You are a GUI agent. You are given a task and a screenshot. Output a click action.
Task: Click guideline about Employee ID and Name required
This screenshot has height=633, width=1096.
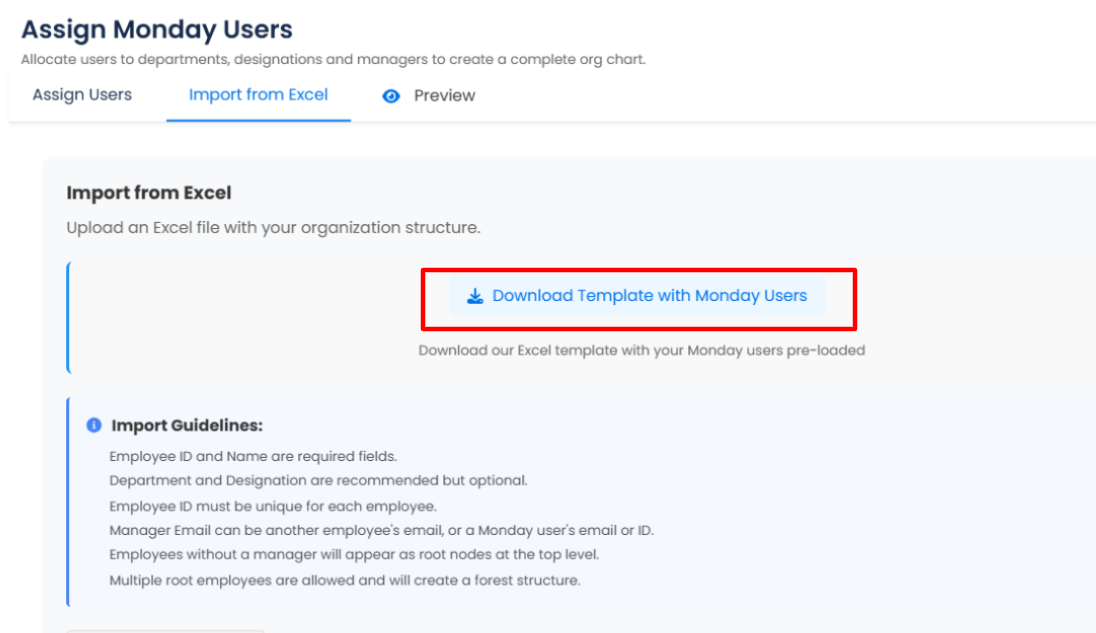pos(253,456)
